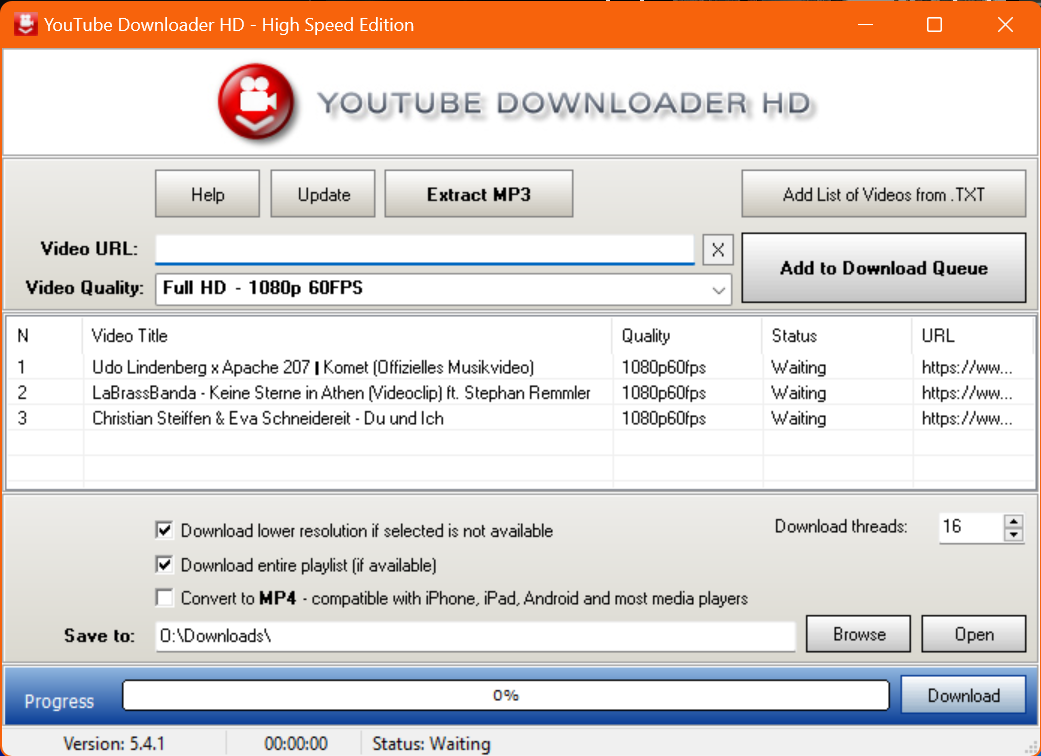Enable Convert to MP4 option

tap(164, 598)
